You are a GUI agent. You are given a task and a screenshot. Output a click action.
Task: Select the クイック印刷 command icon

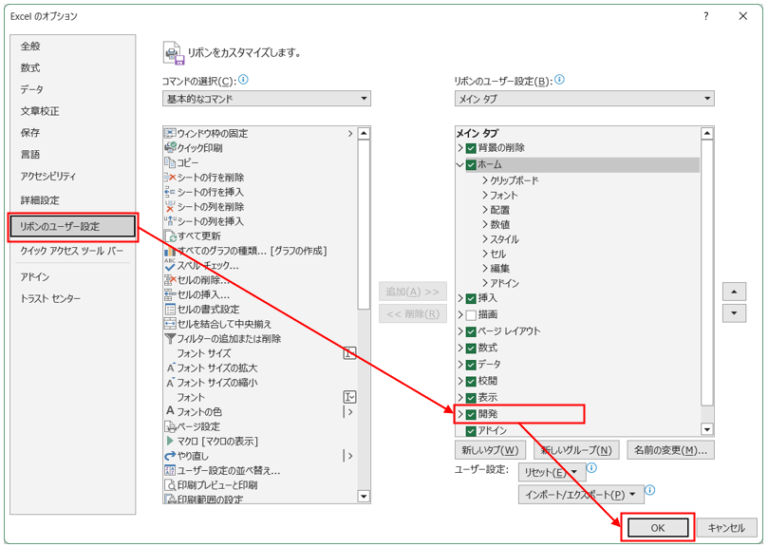[x=170, y=148]
